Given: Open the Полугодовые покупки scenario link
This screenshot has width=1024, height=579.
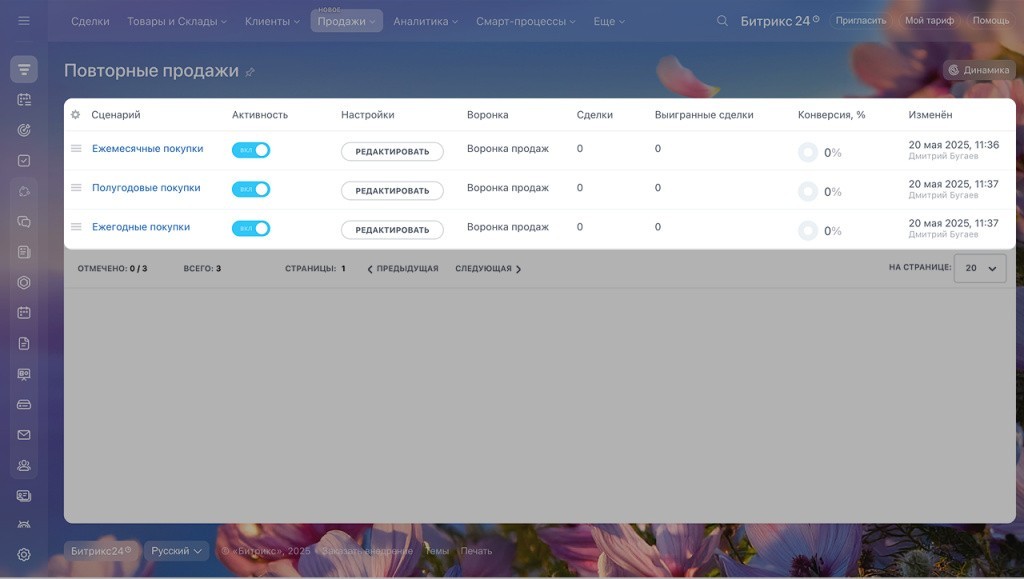Looking at the screenshot, I should (x=146, y=188).
